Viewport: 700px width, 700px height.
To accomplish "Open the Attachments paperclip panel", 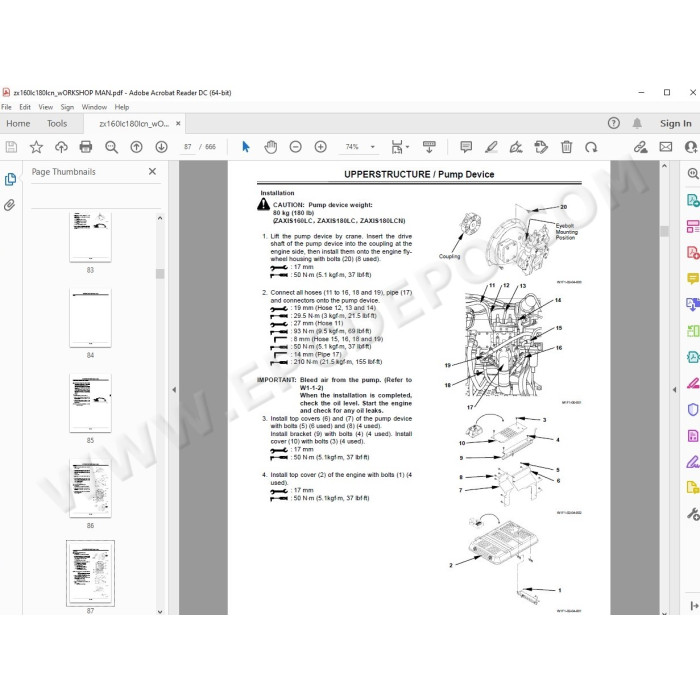I will [10, 205].
